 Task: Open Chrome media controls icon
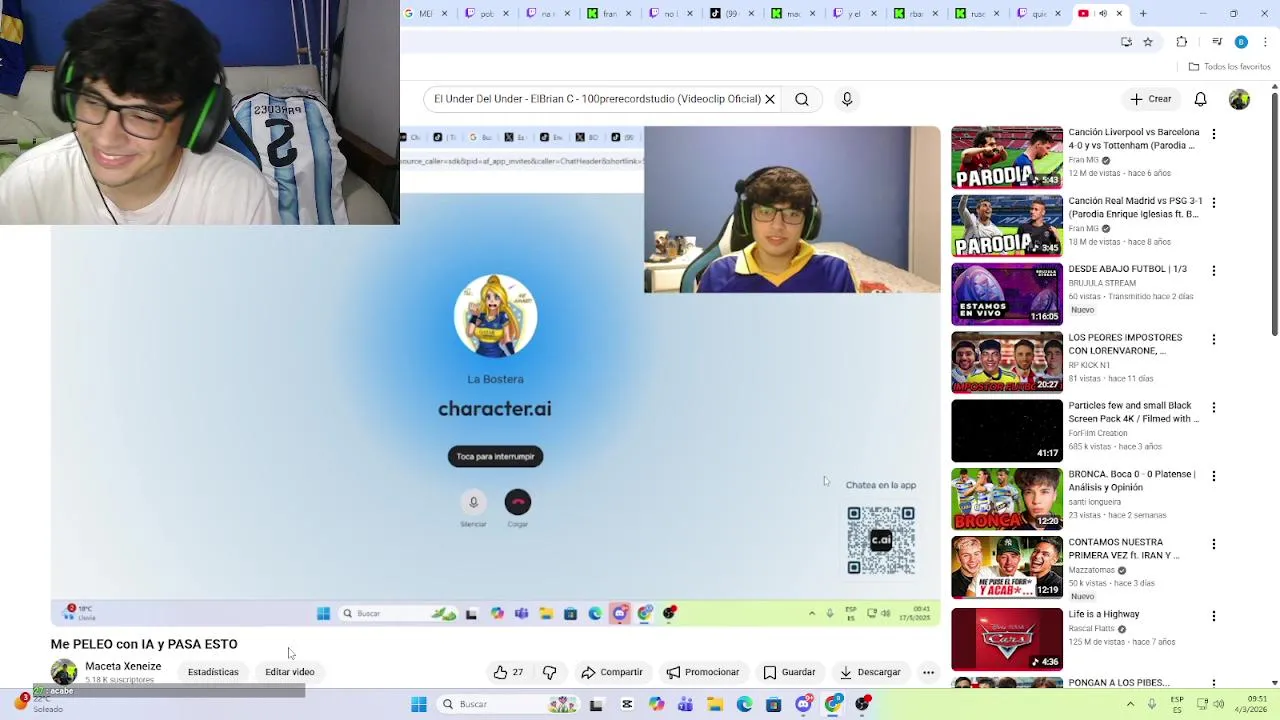pos(1217,42)
